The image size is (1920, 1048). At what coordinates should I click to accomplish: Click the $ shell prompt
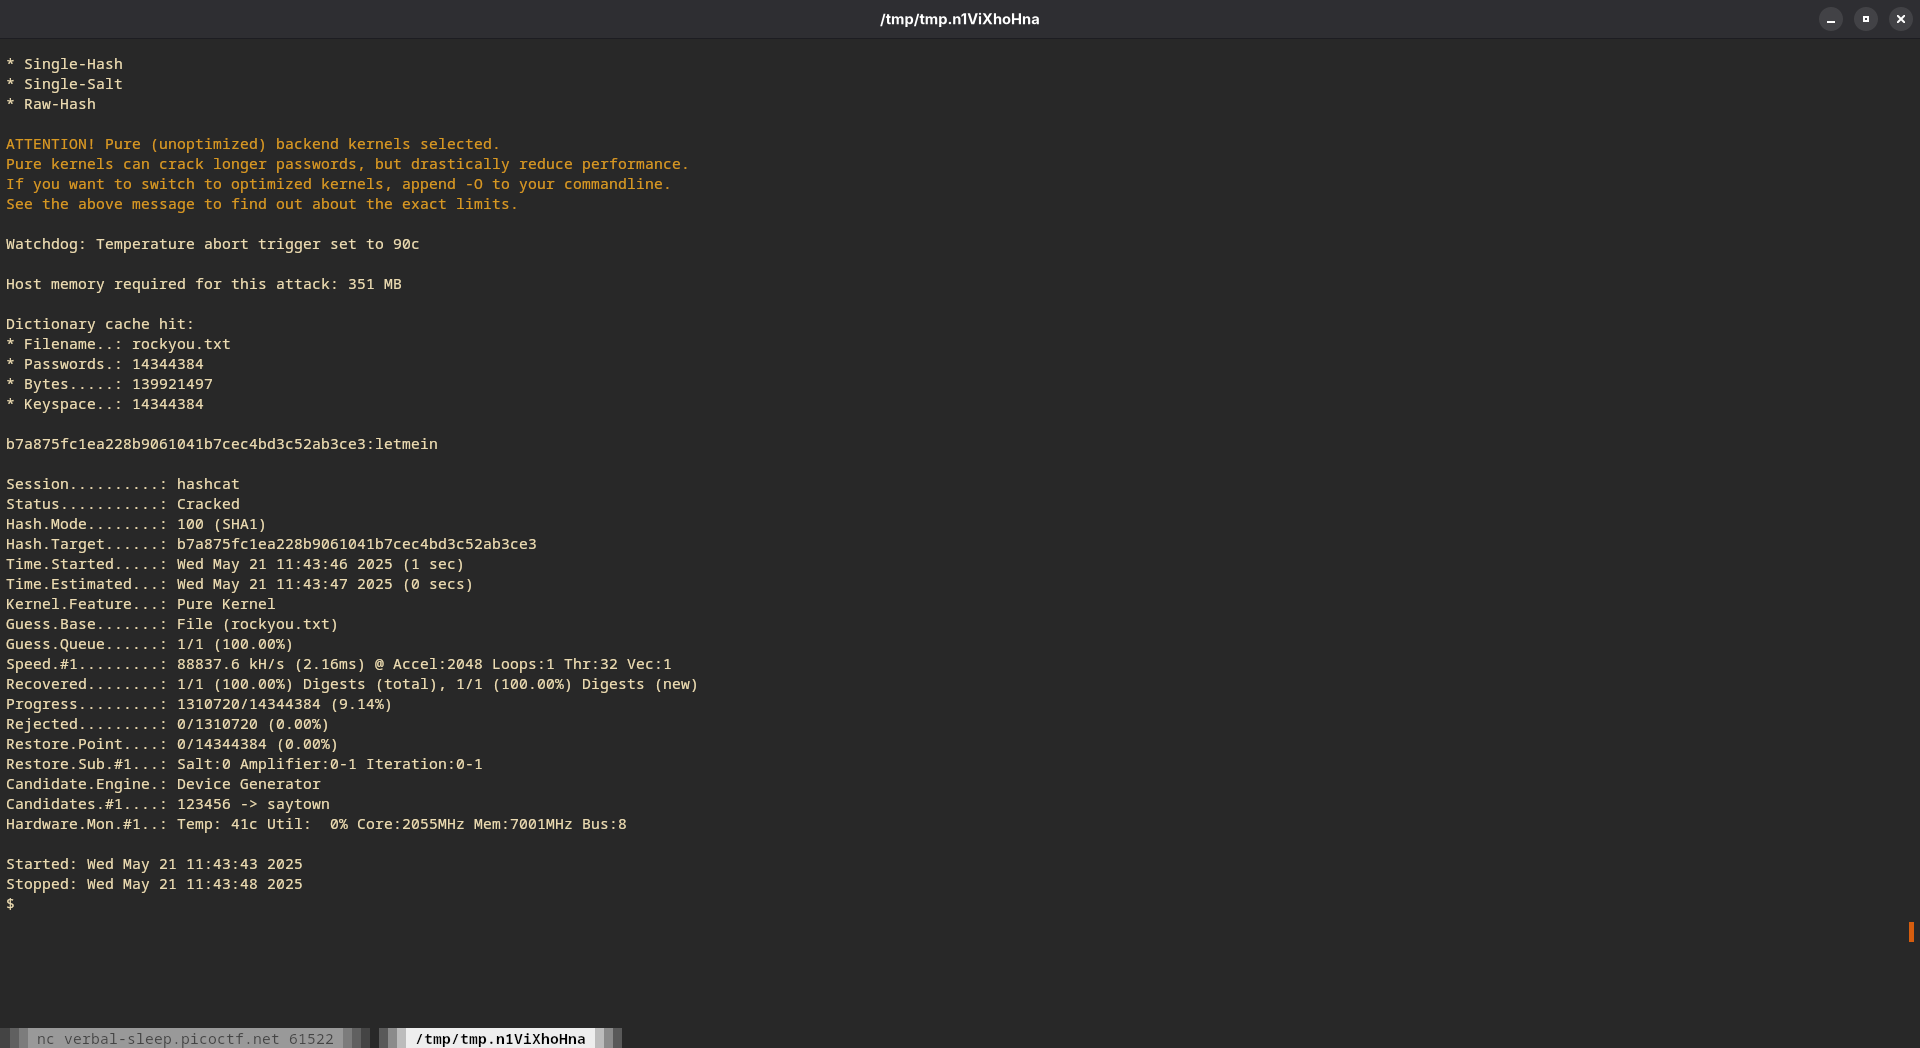click(x=11, y=904)
